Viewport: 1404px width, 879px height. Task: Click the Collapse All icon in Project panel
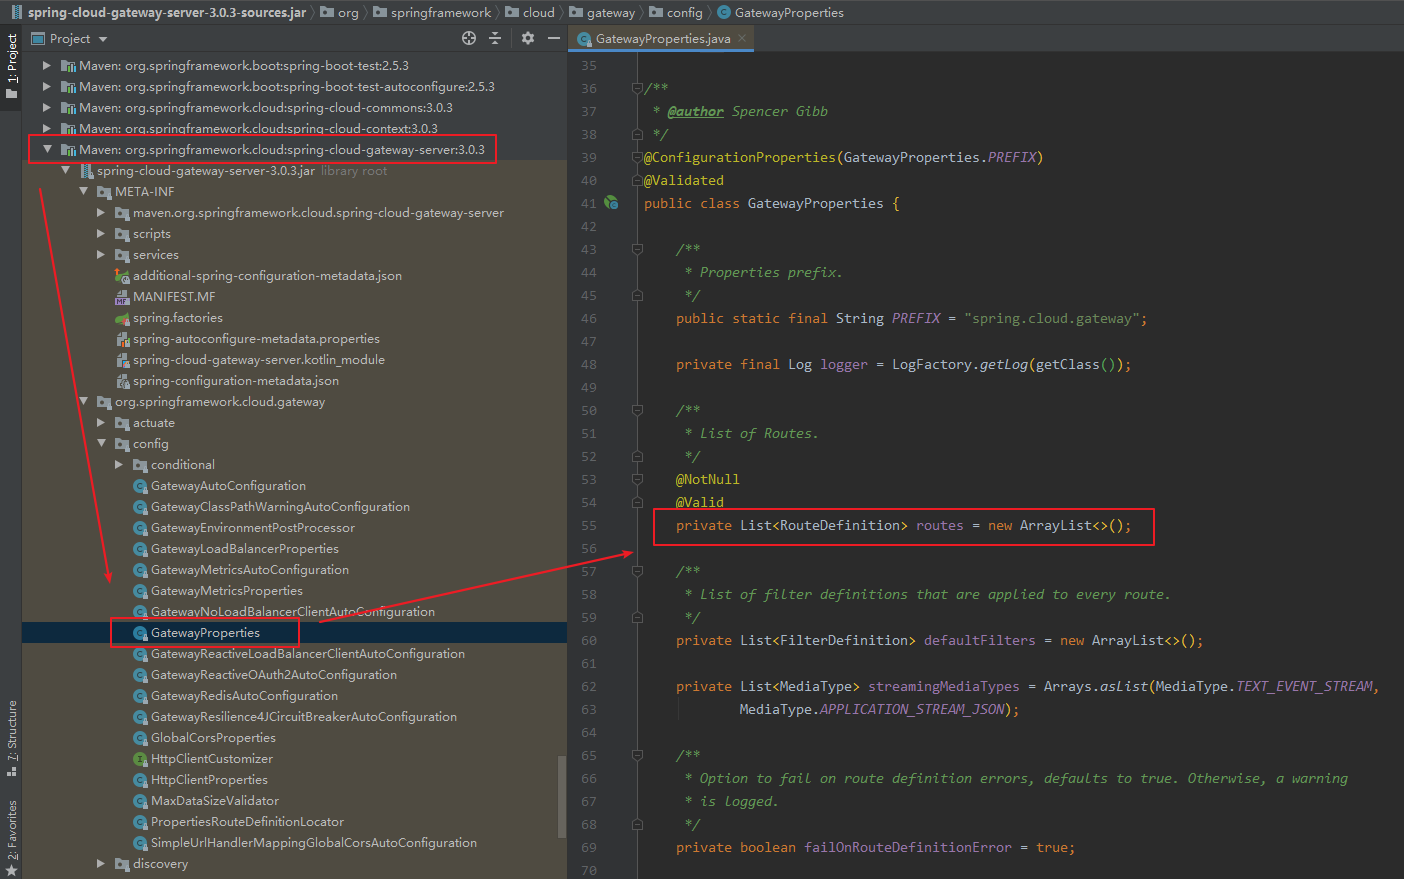(495, 38)
